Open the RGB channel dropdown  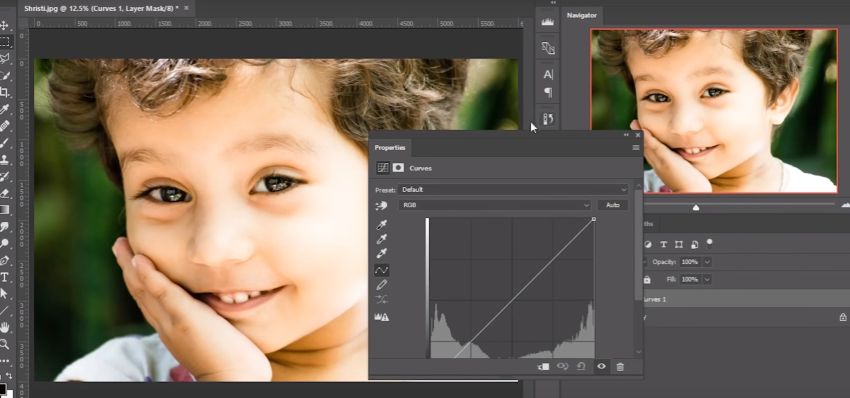click(x=494, y=205)
